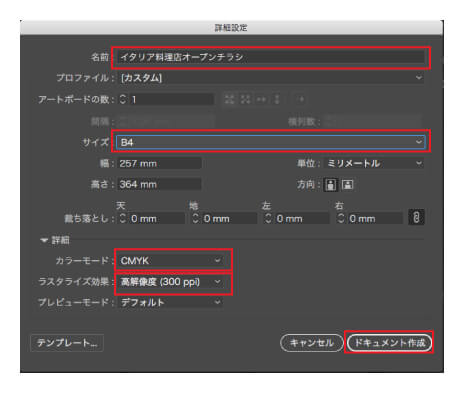
Task: Click the artboard layout direction arrow icon
Action: point(301,99)
